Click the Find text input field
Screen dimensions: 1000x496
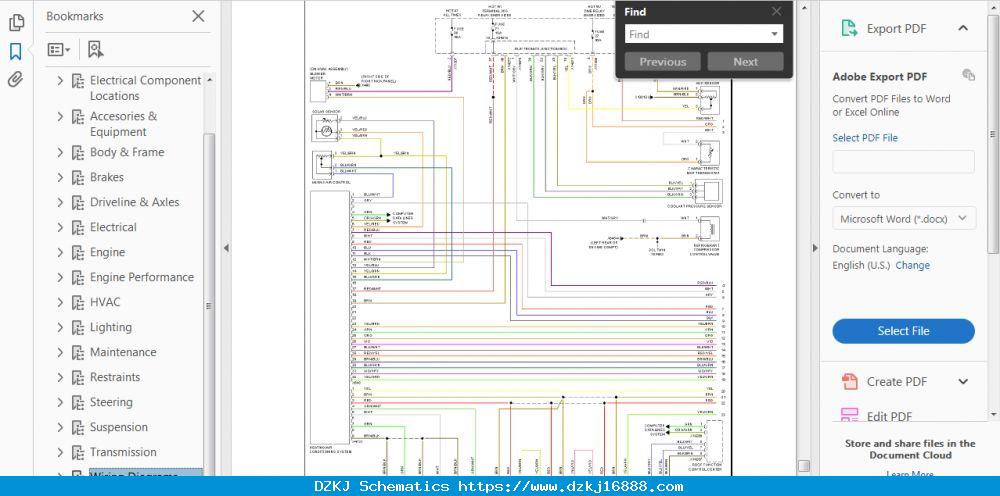tap(696, 34)
